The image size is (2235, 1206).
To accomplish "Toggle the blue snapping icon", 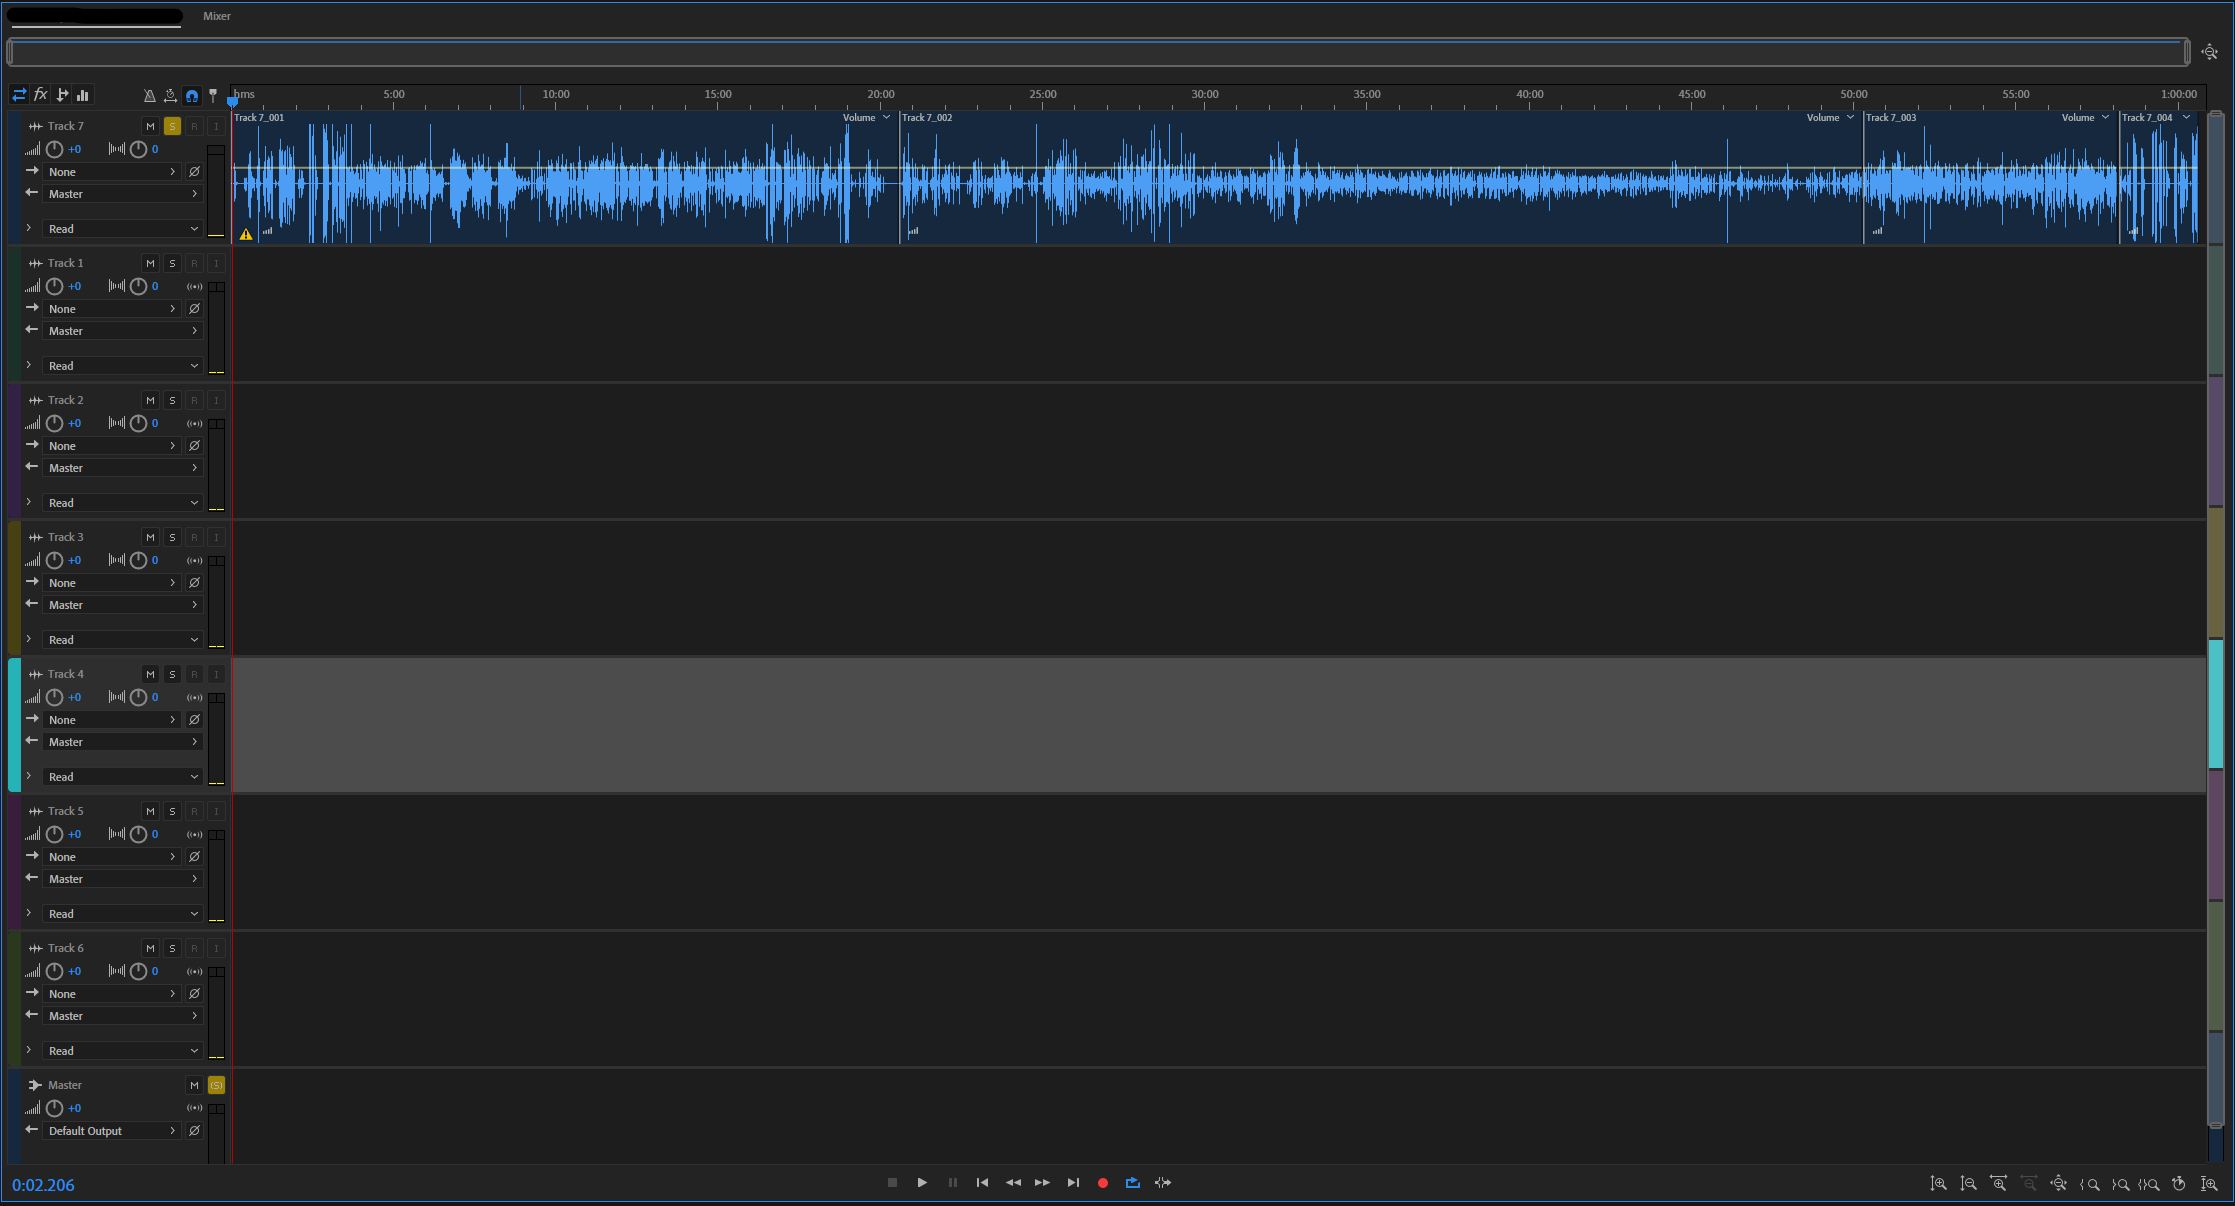I will tap(192, 96).
